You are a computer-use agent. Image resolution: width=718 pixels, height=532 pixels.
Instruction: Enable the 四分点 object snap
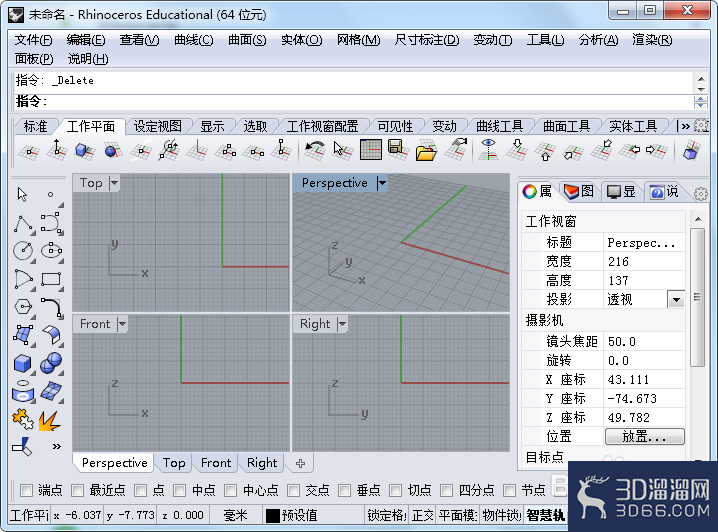[446, 490]
